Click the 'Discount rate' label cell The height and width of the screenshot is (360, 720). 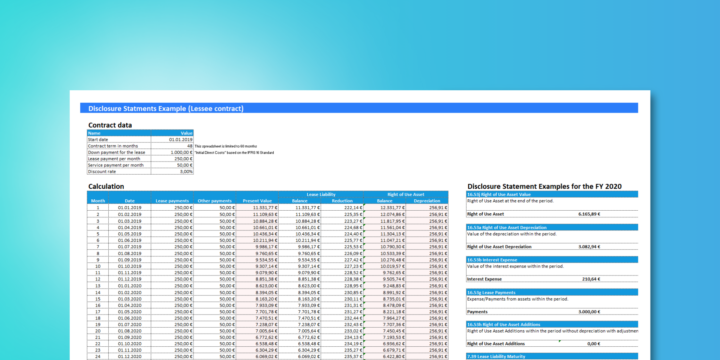click(x=119, y=171)
